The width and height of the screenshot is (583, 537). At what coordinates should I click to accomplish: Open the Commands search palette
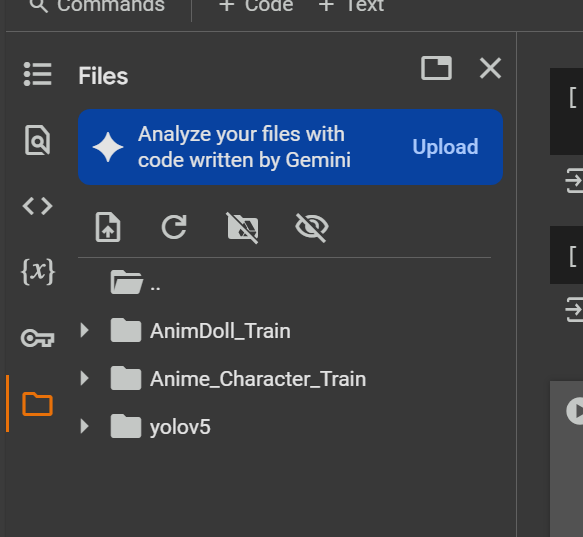[97, 6]
